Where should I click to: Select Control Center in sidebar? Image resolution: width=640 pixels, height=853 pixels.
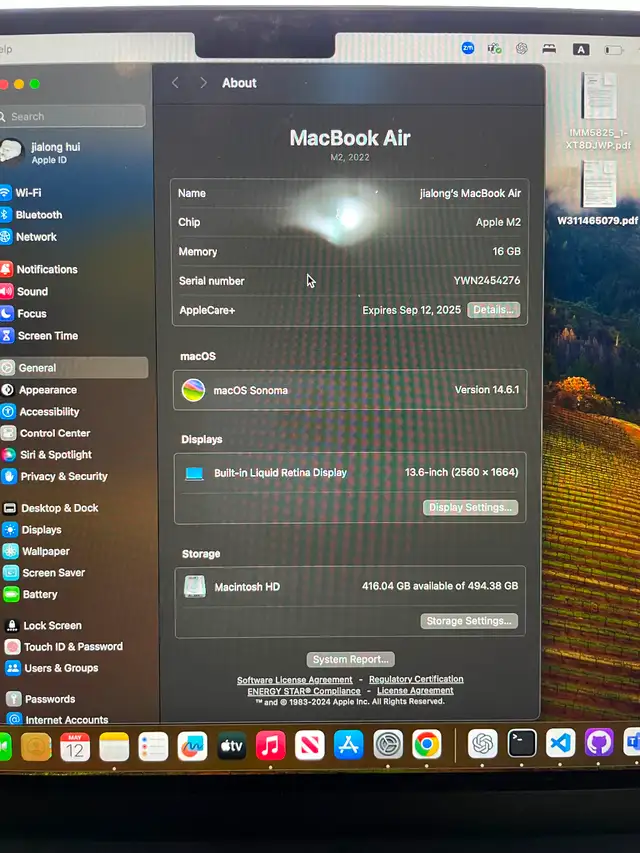[x=46, y=433]
